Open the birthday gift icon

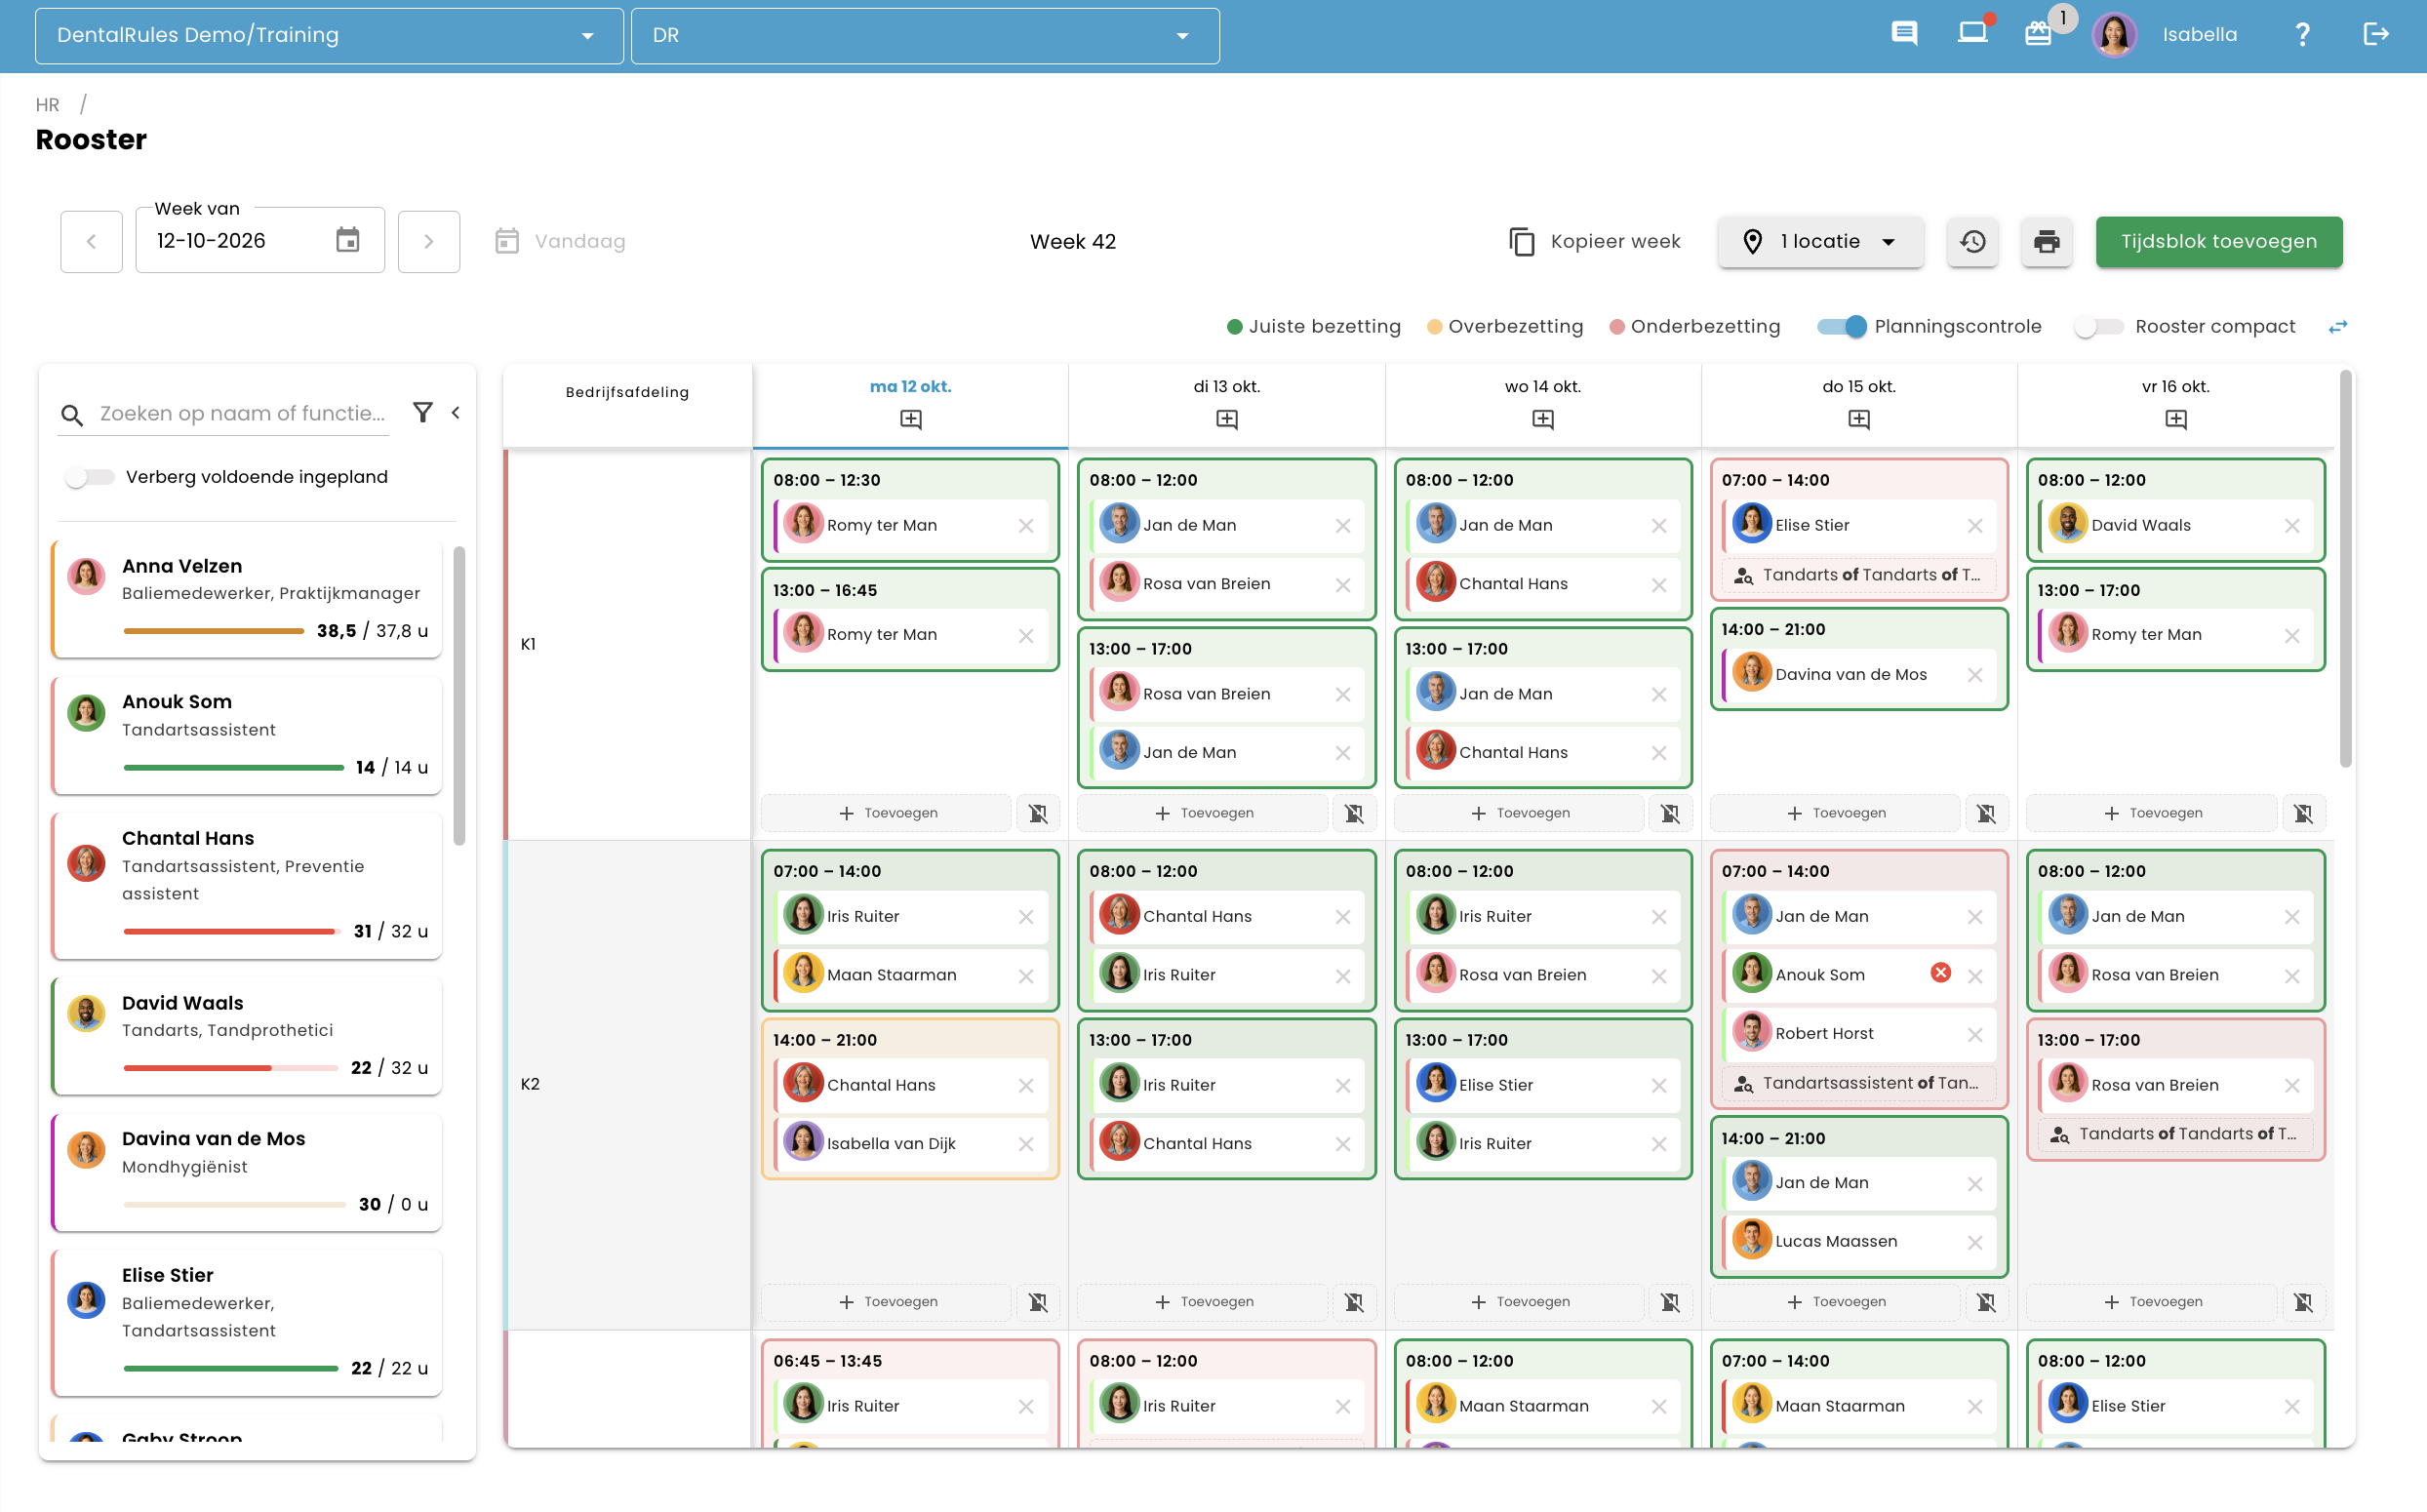[2038, 34]
